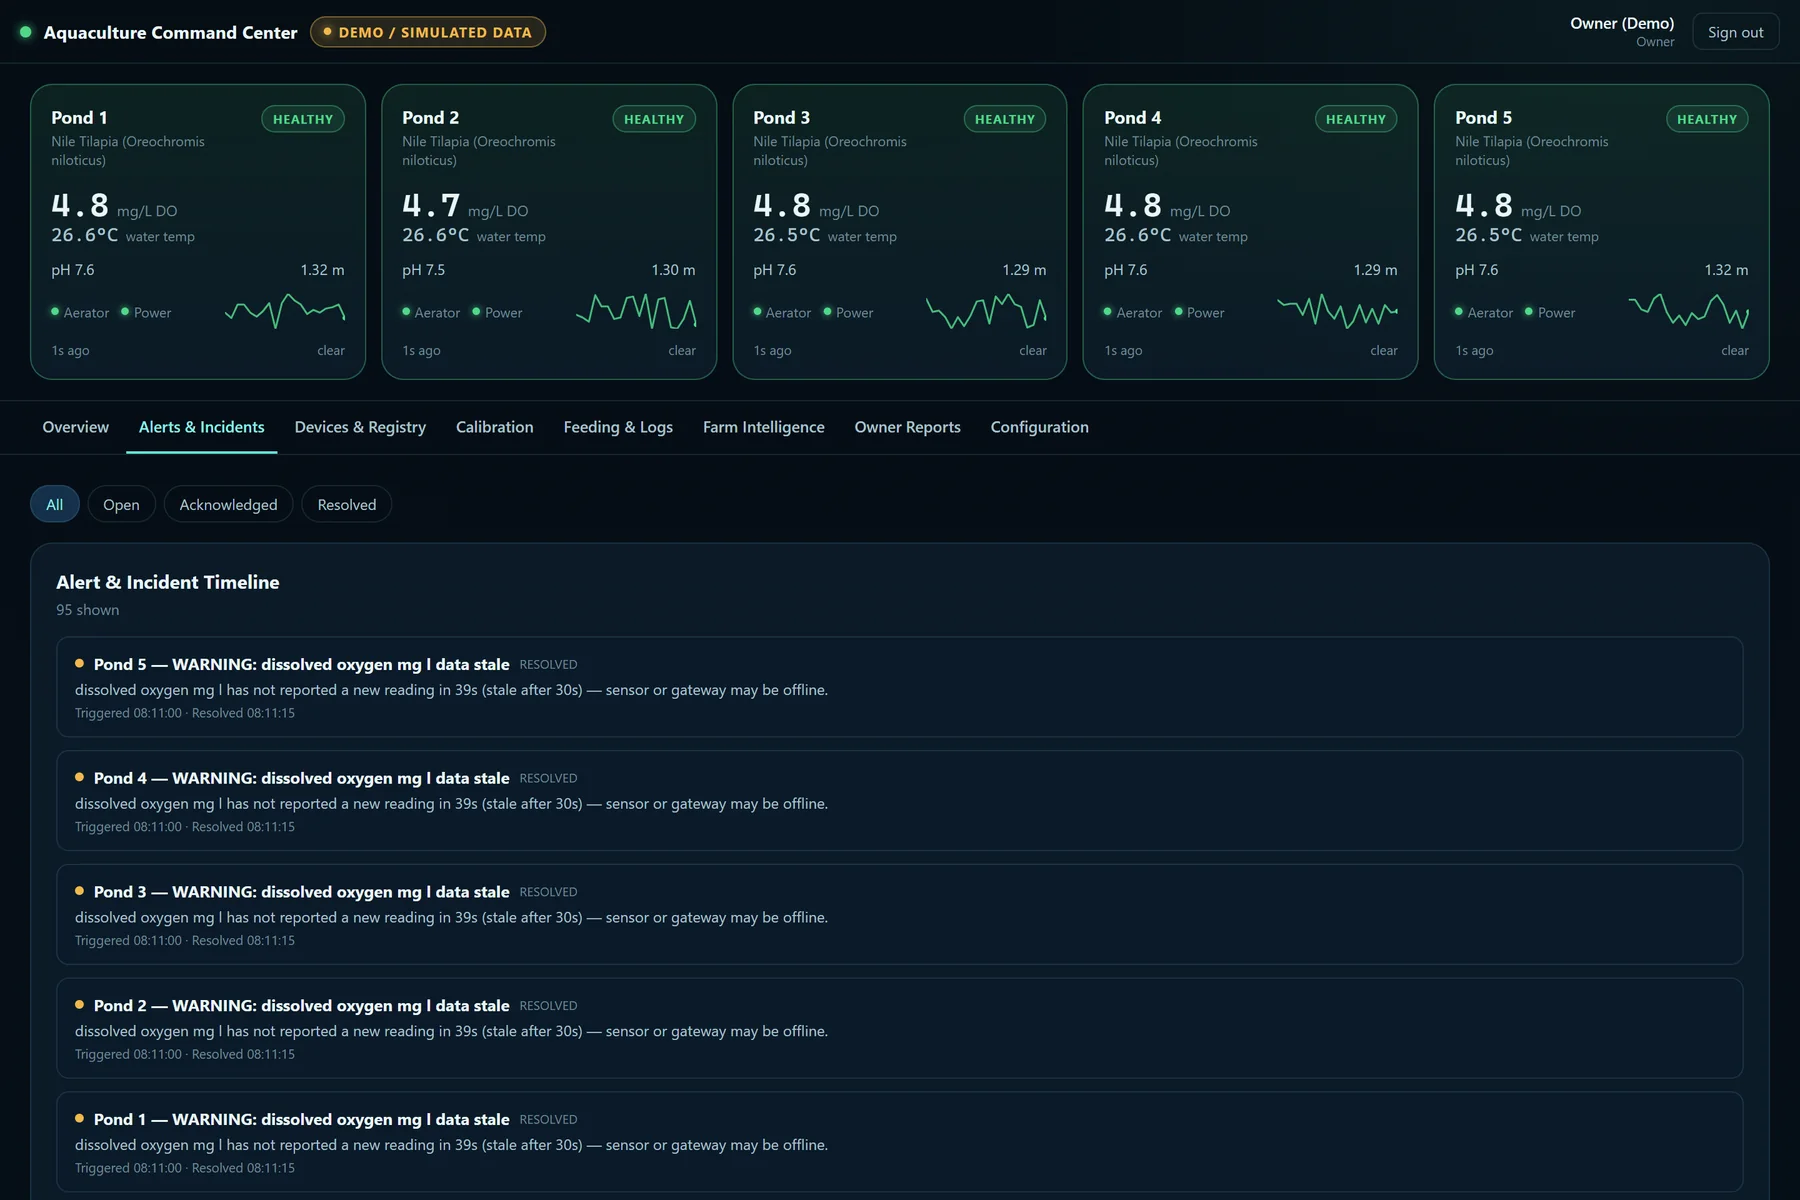The height and width of the screenshot is (1200, 1800).
Task: Click the '95 shown' count text
Action: click(87, 610)
